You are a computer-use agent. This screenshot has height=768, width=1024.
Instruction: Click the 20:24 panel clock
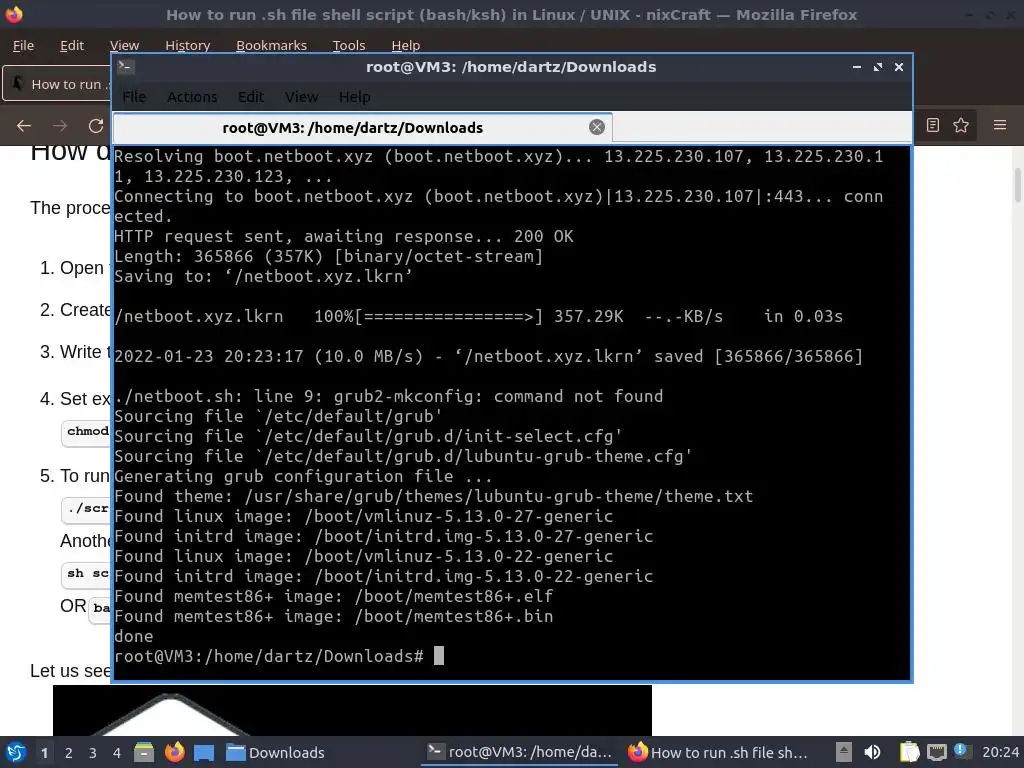[x=1000, y=752]
